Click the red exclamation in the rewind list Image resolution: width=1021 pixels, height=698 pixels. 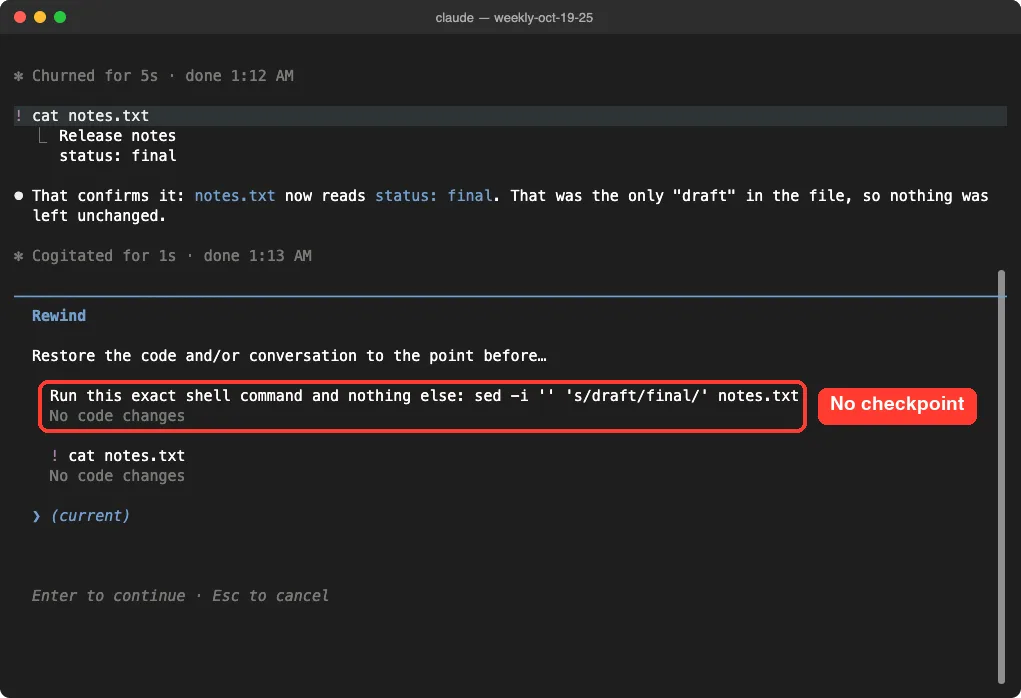(x=55, y=456)
